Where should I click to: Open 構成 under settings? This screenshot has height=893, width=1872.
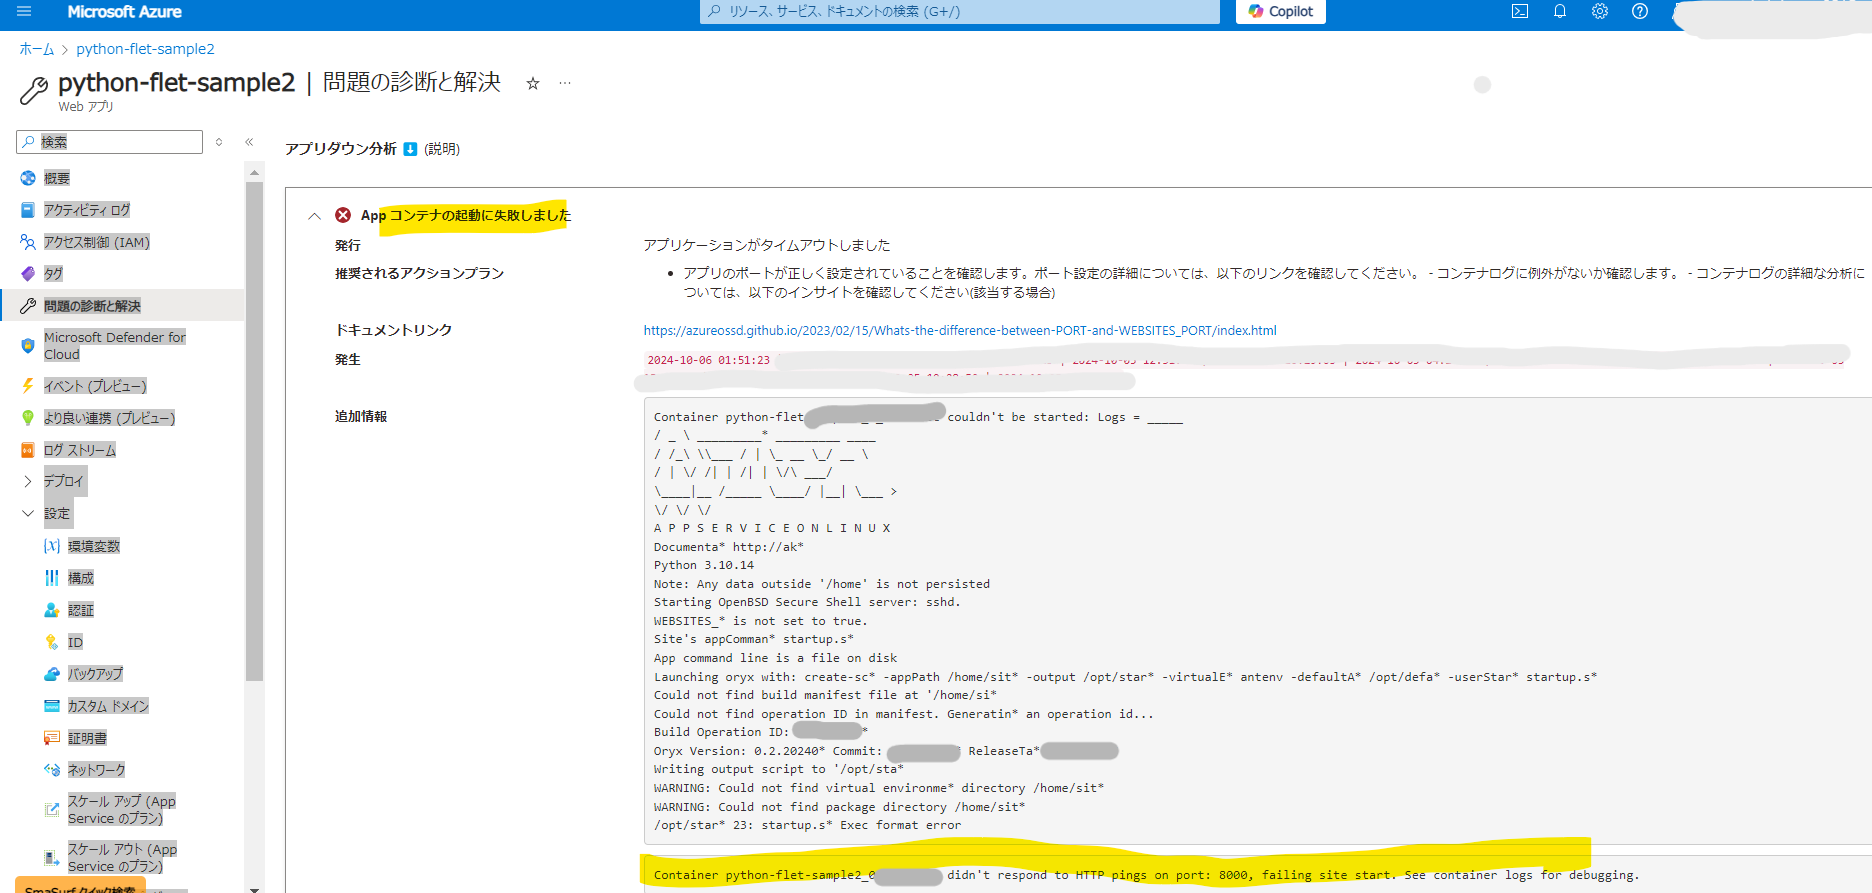pos(81,578)
